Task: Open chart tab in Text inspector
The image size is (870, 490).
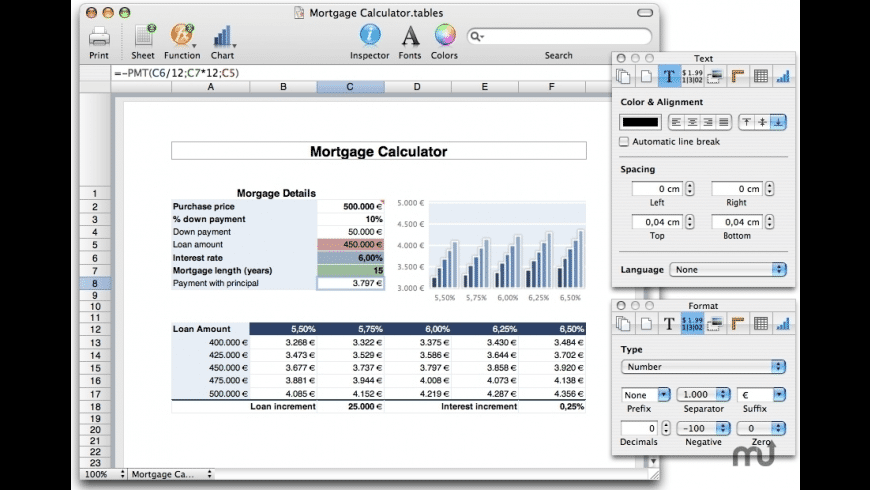Action: pyautogui.click(x=783, y=76)
